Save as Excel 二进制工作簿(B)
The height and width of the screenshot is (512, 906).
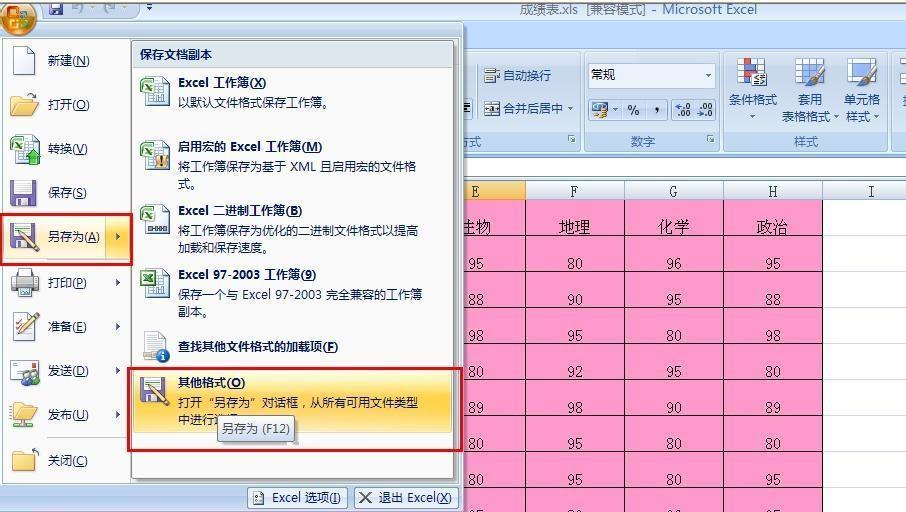click(x=292, y=229)
